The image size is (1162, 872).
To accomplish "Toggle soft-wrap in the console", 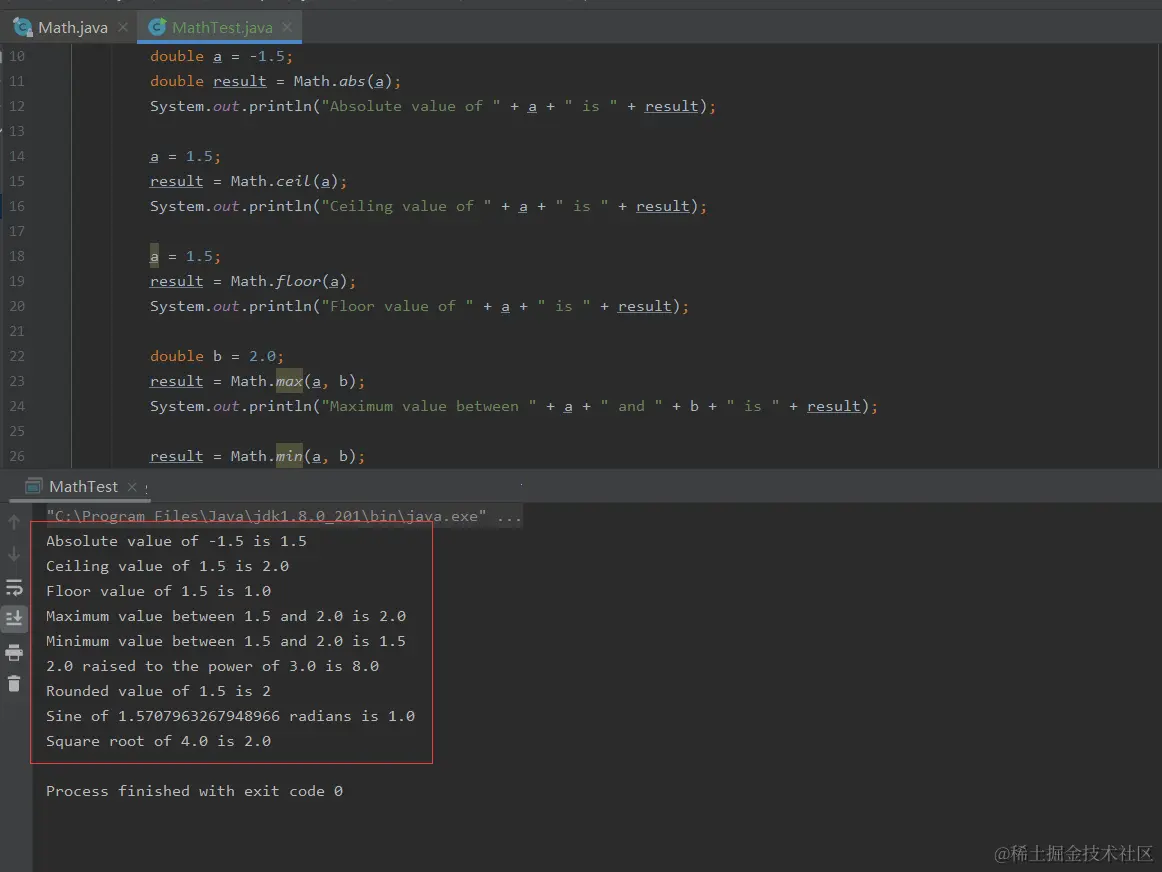I will (x=14, y=588).
